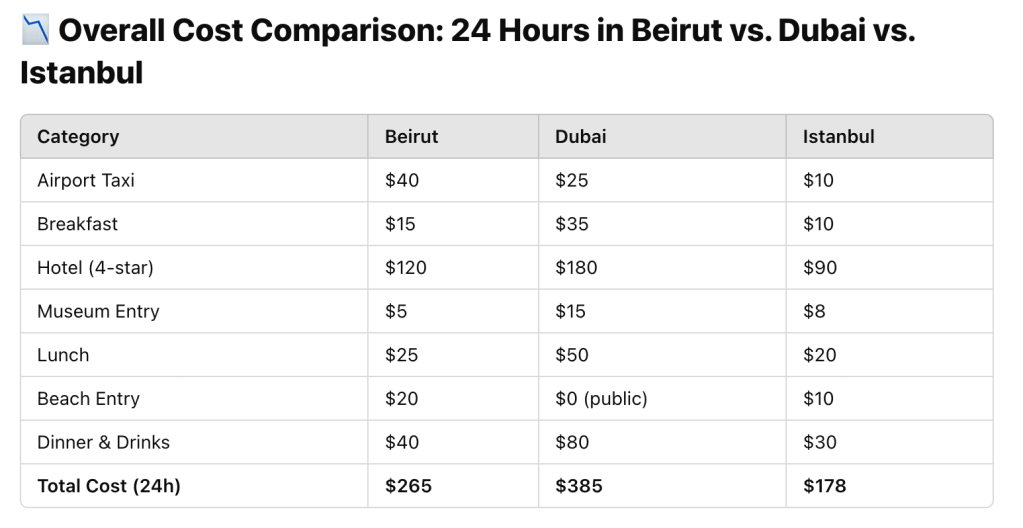The width and height of the screenshot is (1023, 528).
Task: Click the Breakfast row label
Action: click(x=77, y=224)
